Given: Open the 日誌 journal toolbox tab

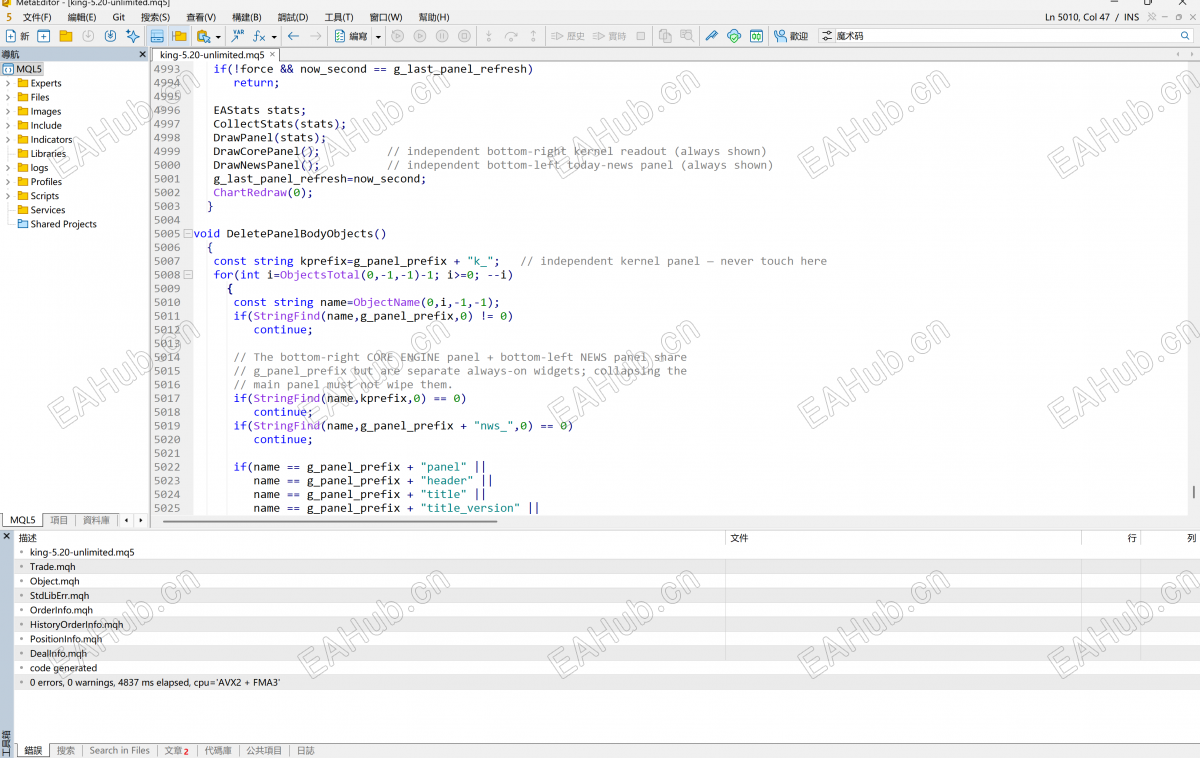Looking at the screenshot, I should pyautogui.click(x=305, y=750).
